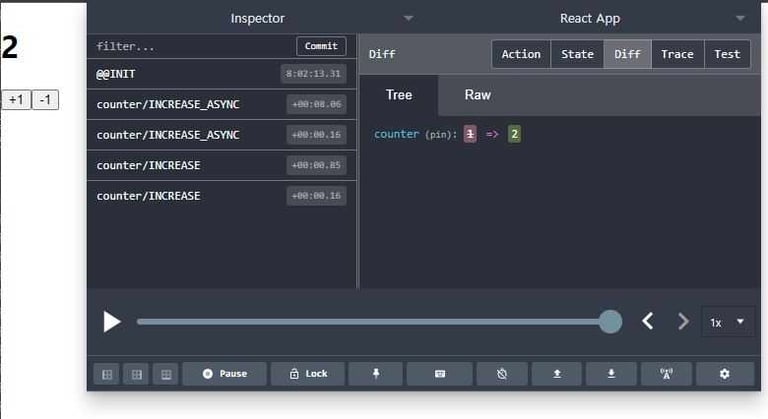The height and width of the screenshot is (419, 768).
Task: Open the Remote antenna icon
Action: click(x=667, y=373)
